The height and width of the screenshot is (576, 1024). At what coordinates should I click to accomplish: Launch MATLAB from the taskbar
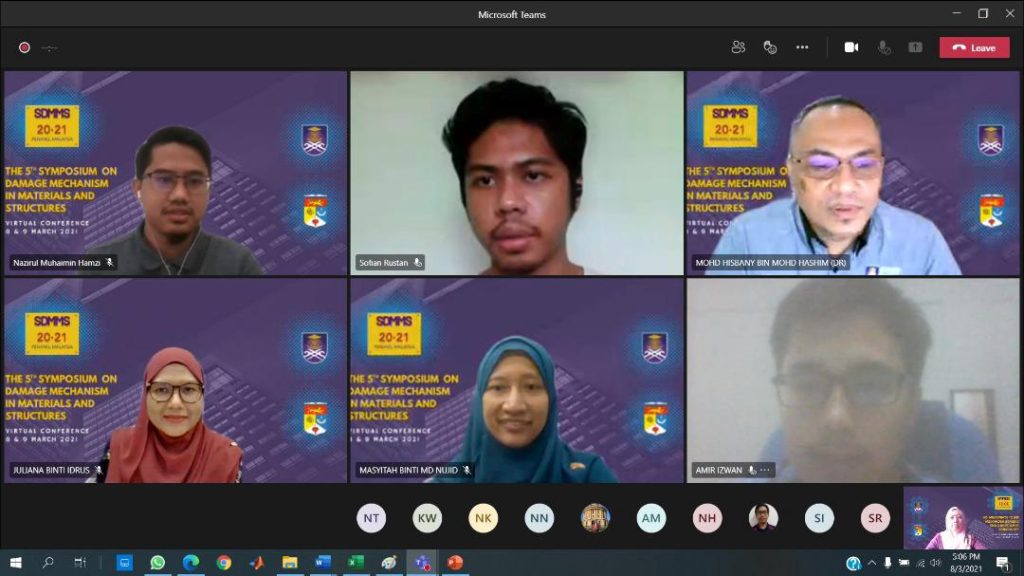pyautogui.click(x=256, y=563)
